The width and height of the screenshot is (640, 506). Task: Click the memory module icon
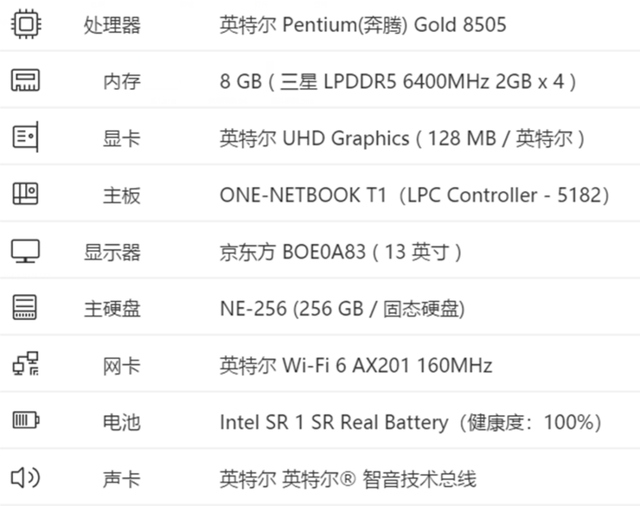(x=25, y=80)
